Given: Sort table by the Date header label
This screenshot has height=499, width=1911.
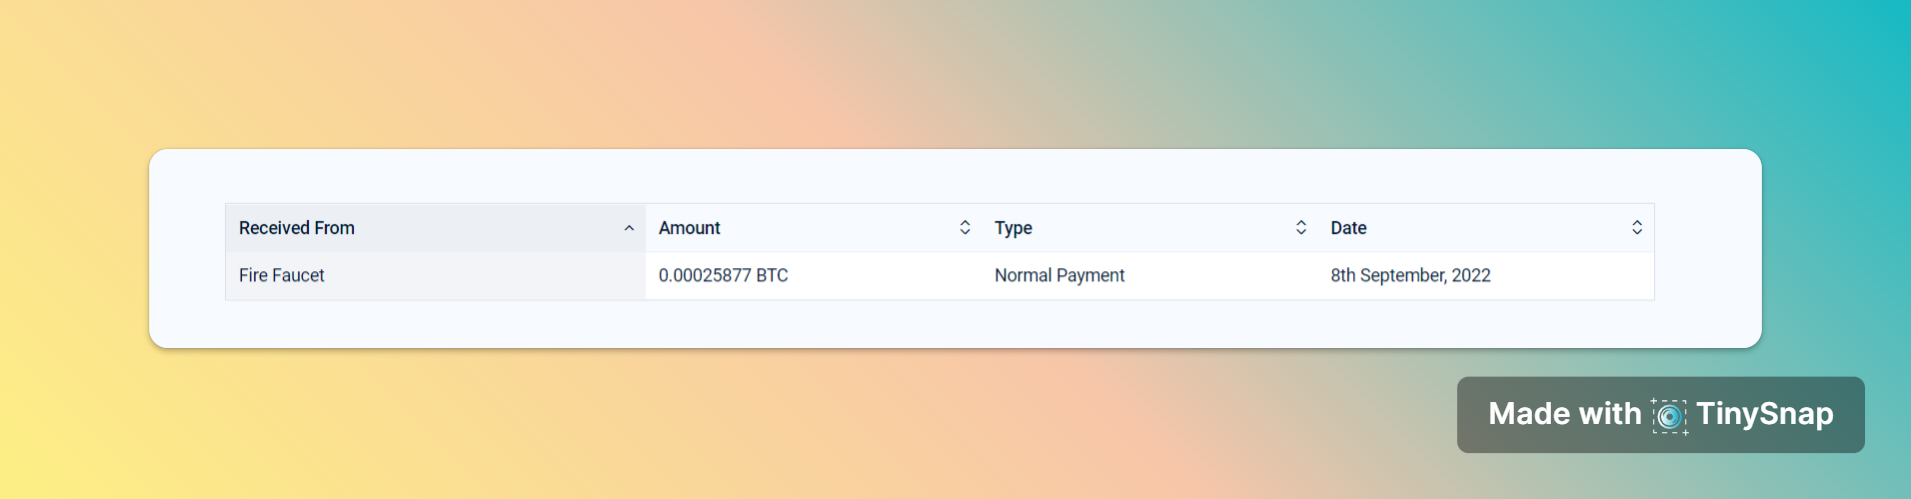Looking at the screenshot, I should pyautogui.click(x=1348, y=228).
